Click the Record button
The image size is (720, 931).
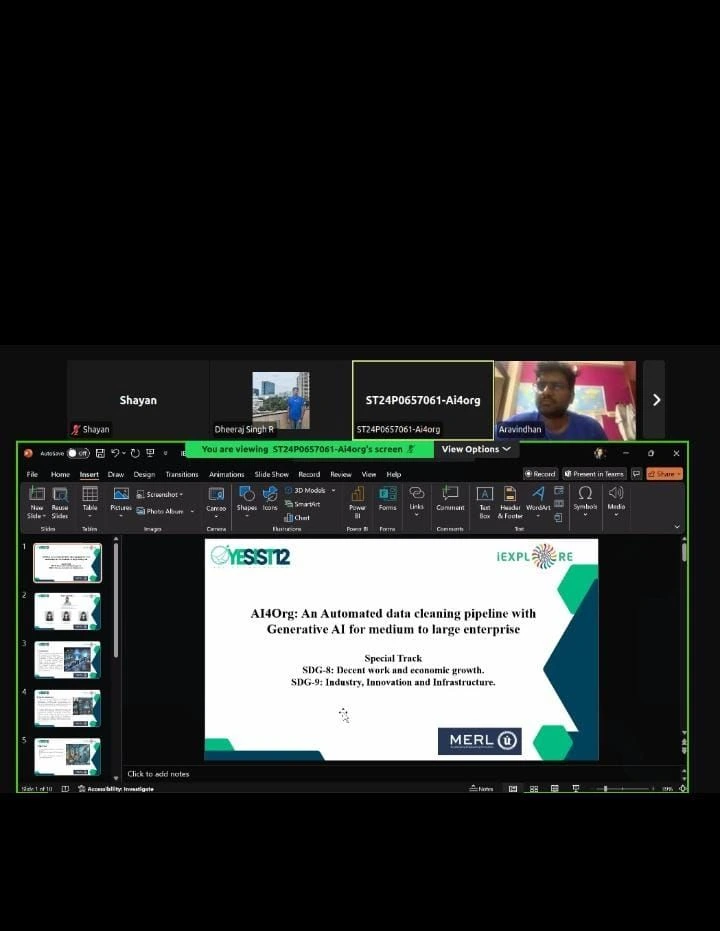541,474
